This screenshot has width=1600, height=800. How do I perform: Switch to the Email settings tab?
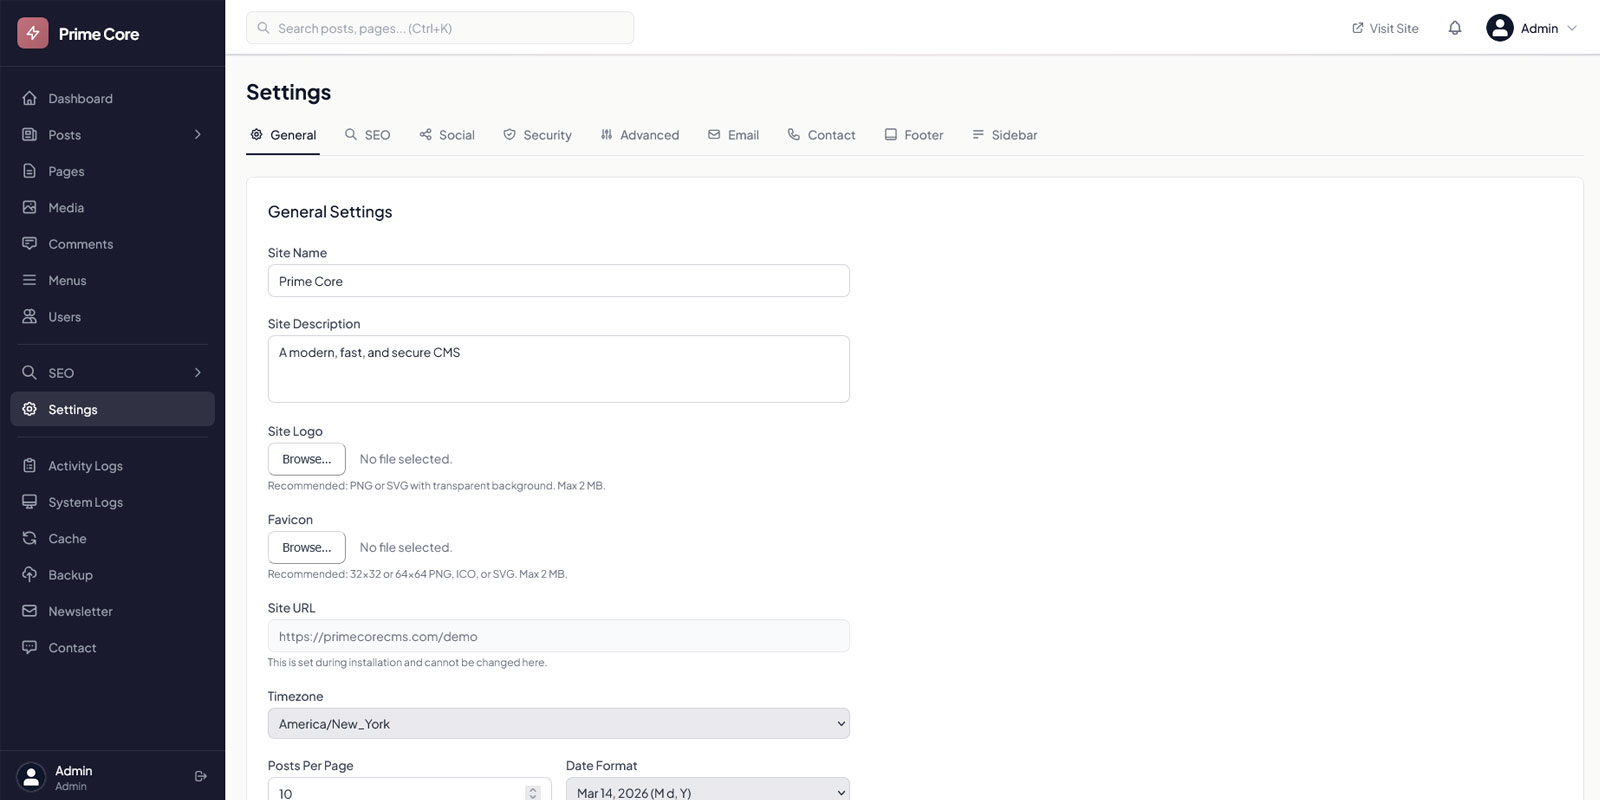(x=733, y=135)
